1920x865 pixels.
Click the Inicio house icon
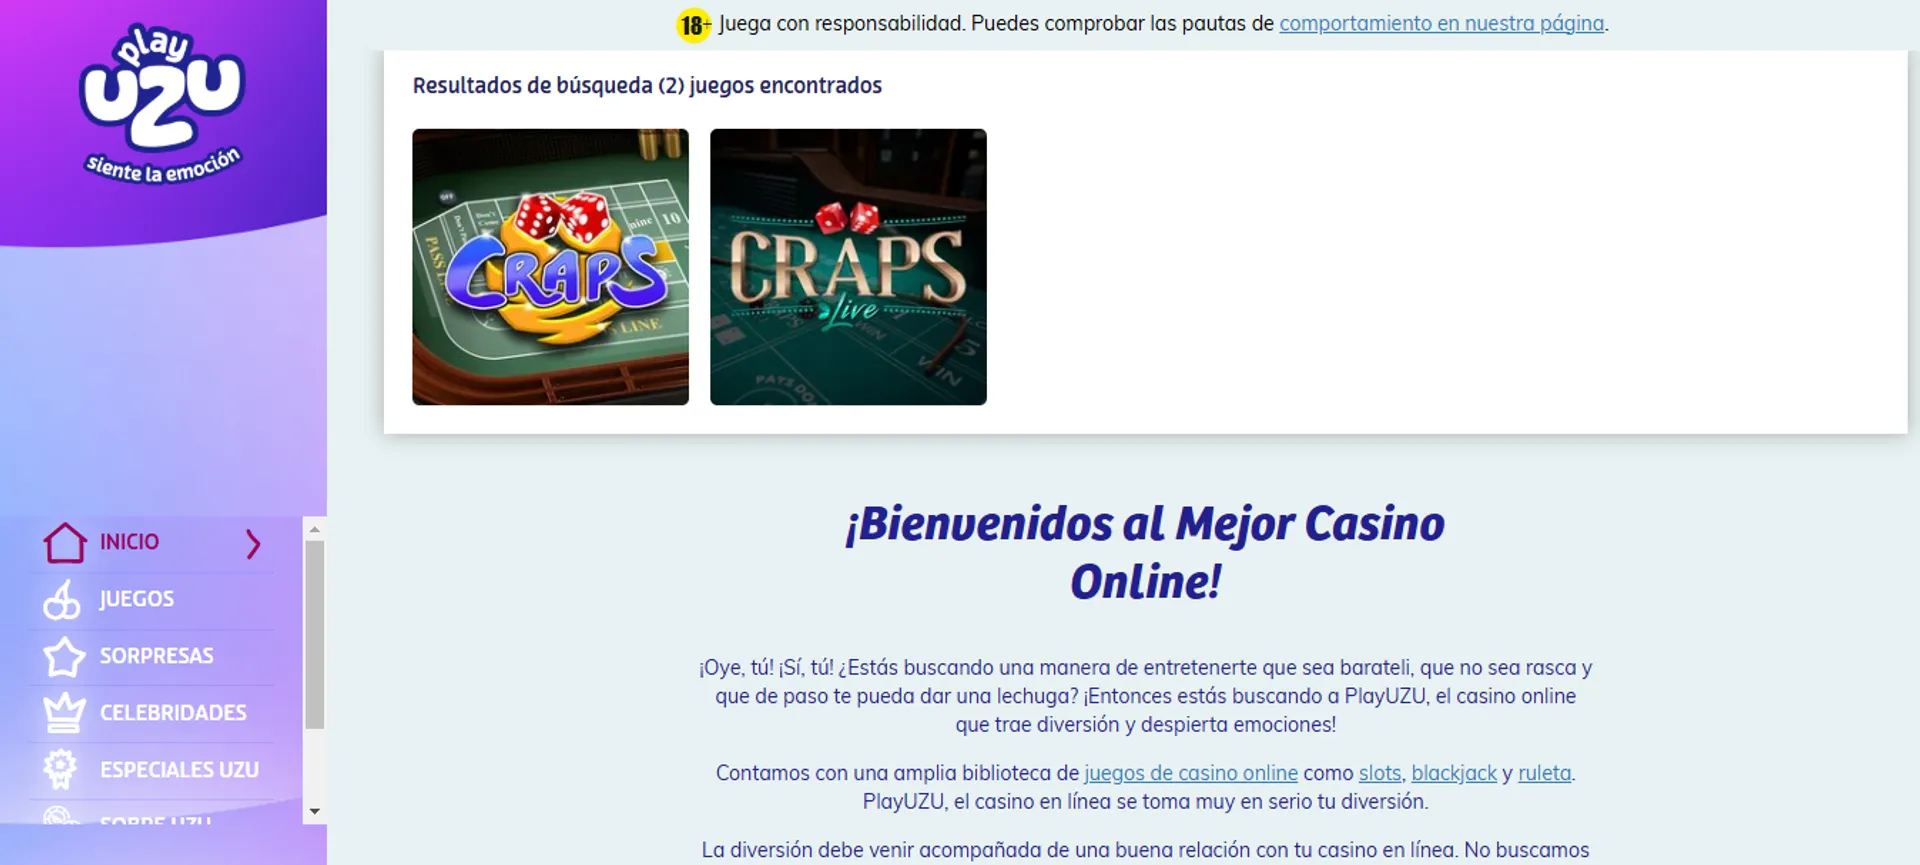(64, 543)
